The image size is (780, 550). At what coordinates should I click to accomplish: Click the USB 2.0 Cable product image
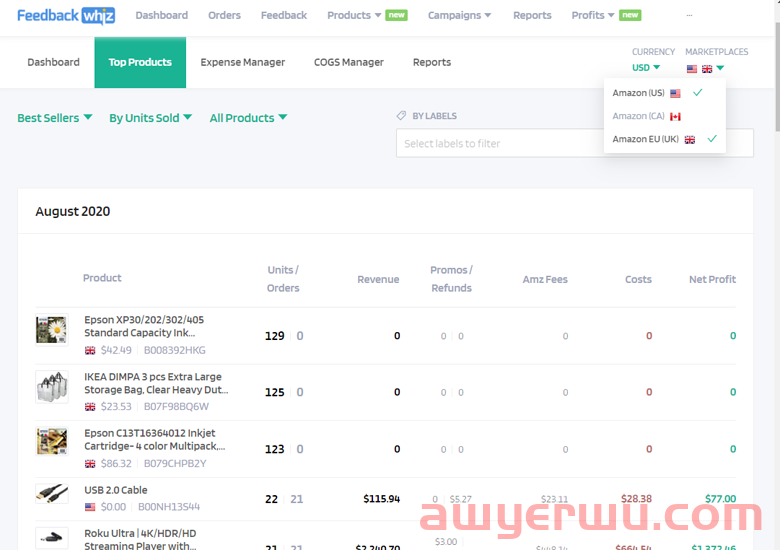click(x=52, y=493)
